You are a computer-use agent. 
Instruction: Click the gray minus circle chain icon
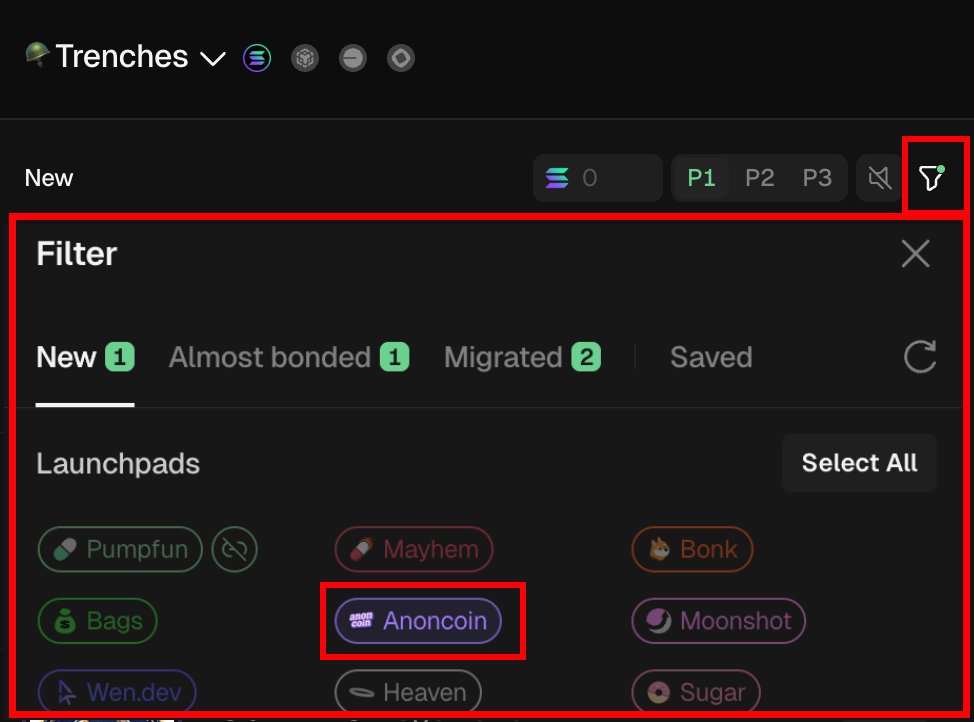[352, 58]
